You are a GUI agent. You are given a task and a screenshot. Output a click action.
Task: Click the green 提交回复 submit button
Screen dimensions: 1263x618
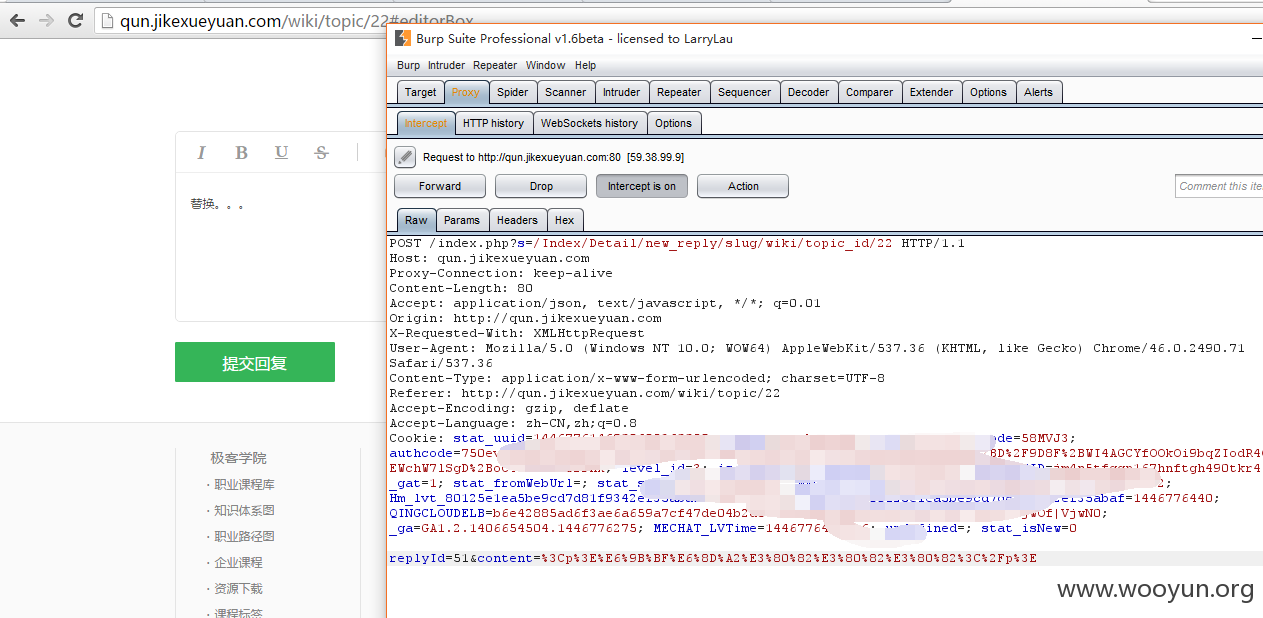click(255, 362)
